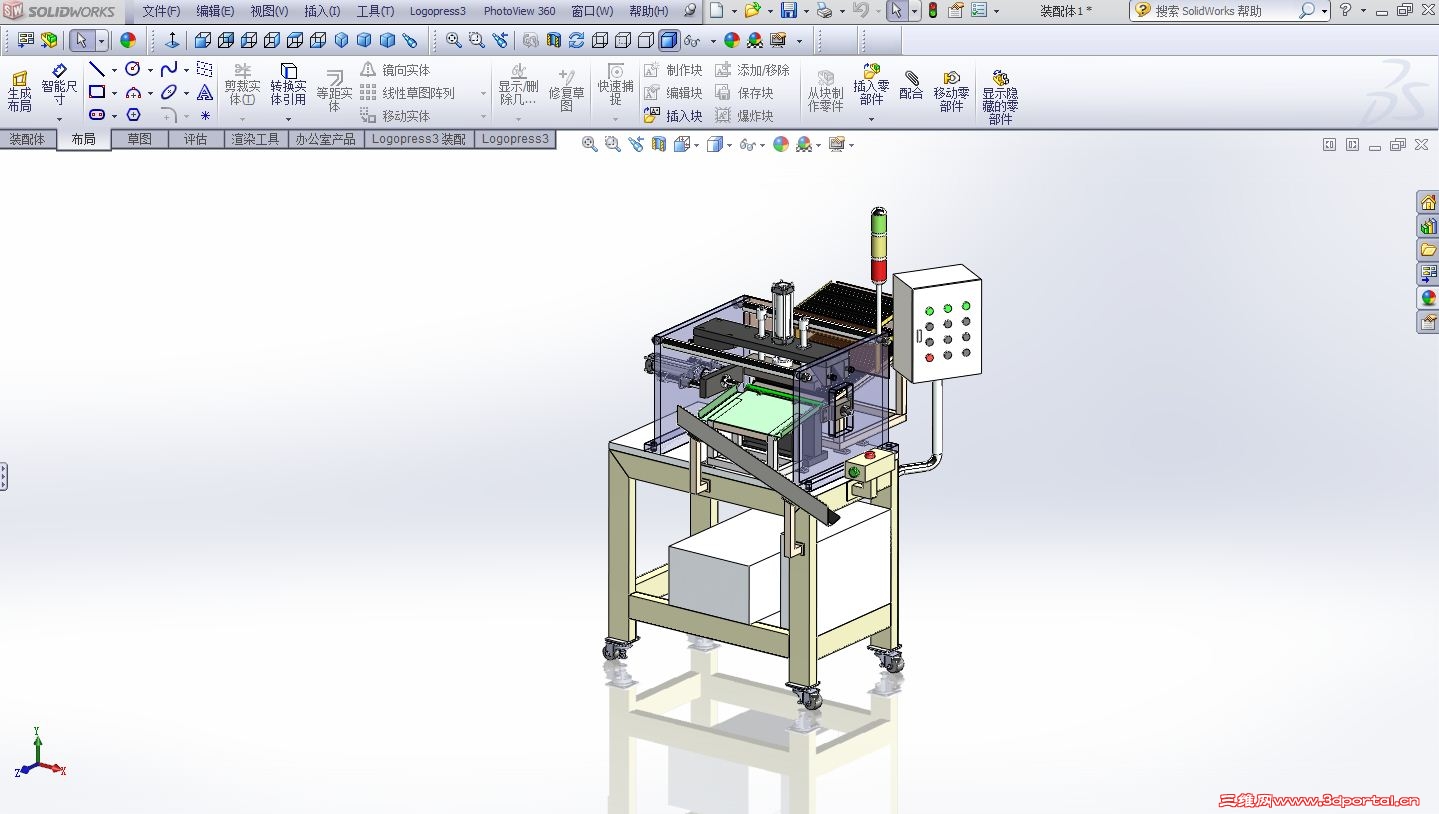
Task: Click the 线性草图阵列 button
Action: [x=407, y=93]
